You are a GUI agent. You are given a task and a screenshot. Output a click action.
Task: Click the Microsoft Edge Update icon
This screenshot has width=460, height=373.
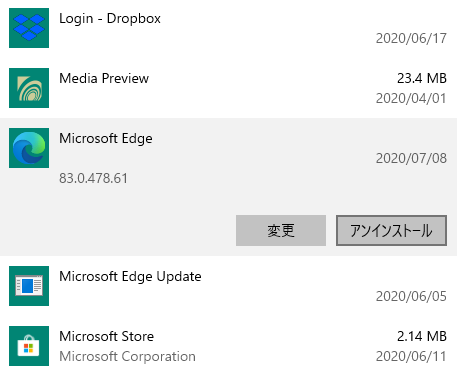[x=29, y=286]
